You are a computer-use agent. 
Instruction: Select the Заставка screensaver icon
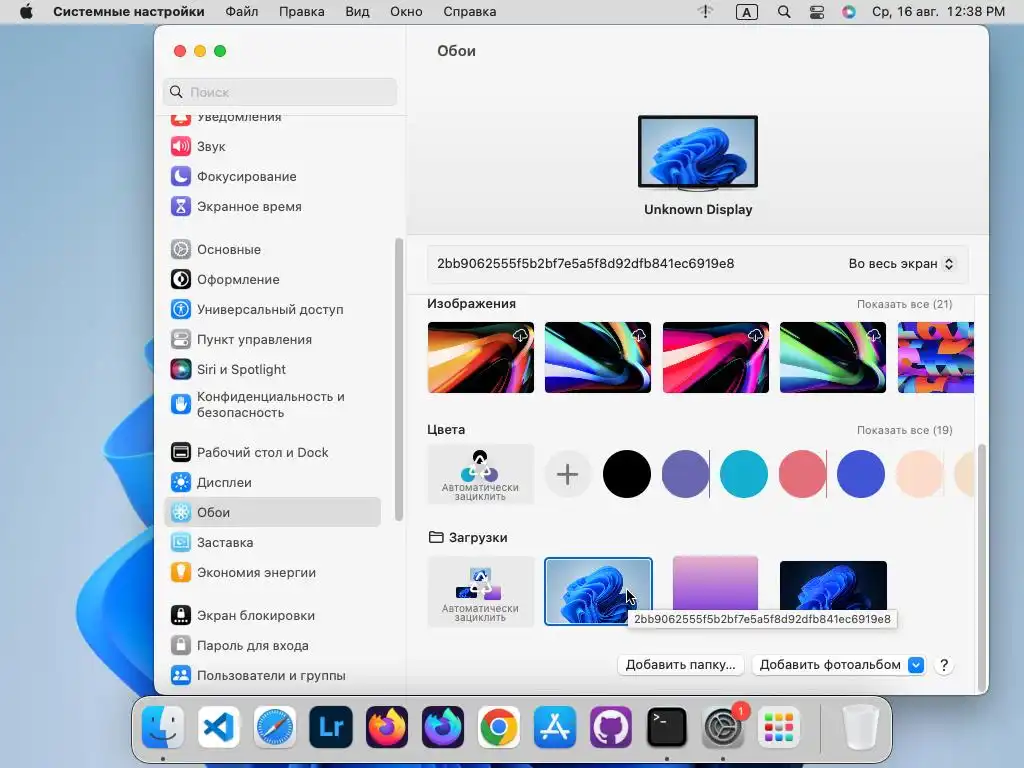click(181, 542)
